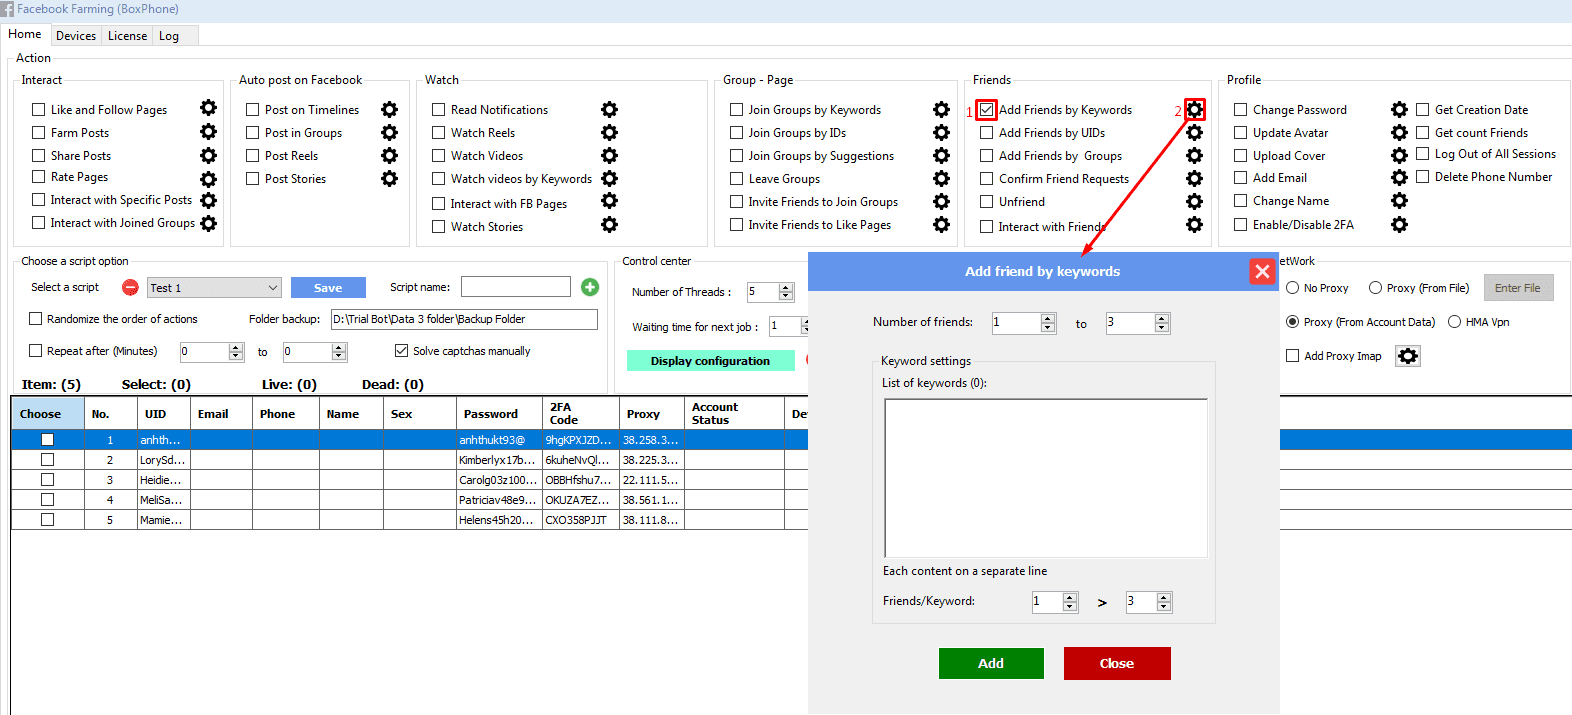Open settings gear for Add Friends by Keywords
The height and width of the screenshot is (715, 1572).
click(x=1194, y=109)
